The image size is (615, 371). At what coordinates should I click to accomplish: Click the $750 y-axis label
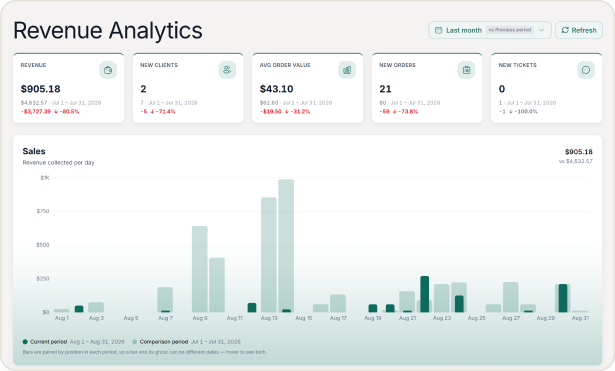pos(43,211)
